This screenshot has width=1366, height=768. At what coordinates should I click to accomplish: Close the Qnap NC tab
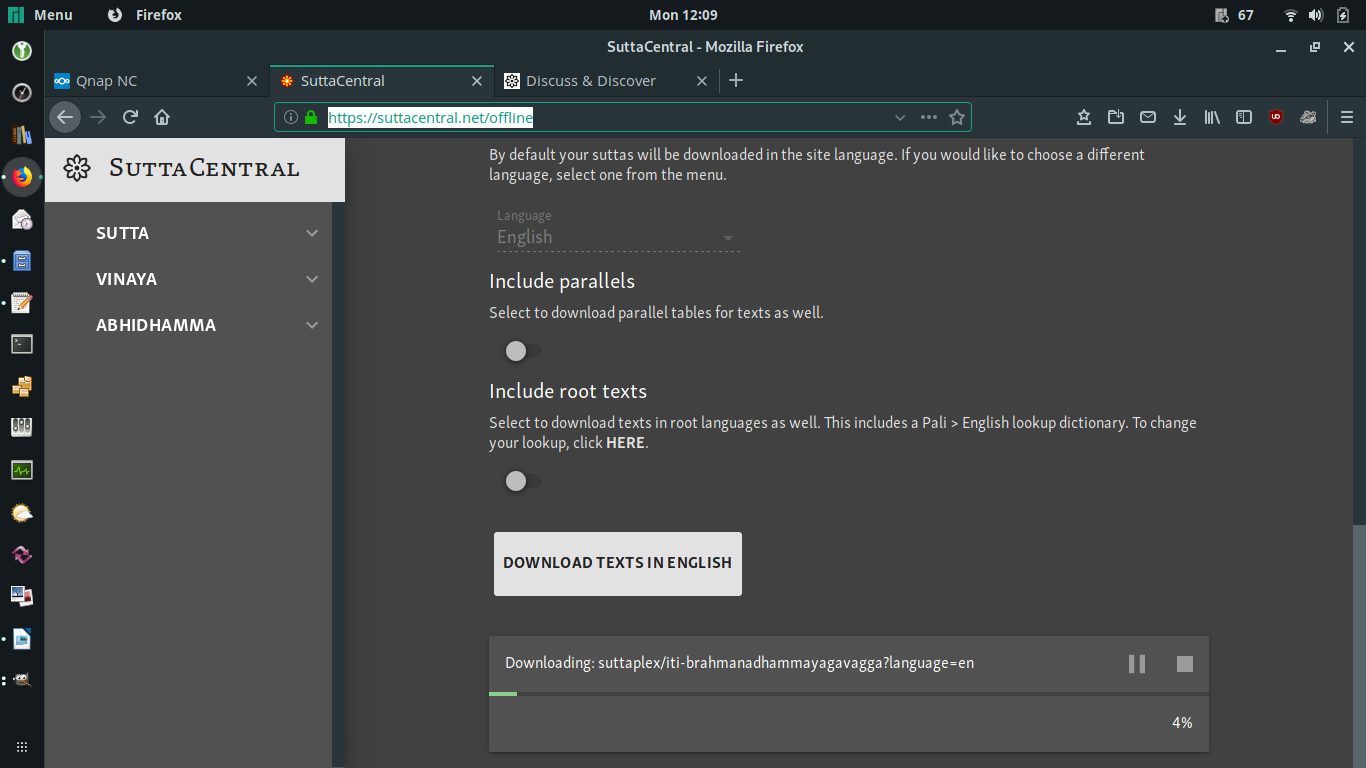click(252, 81)
